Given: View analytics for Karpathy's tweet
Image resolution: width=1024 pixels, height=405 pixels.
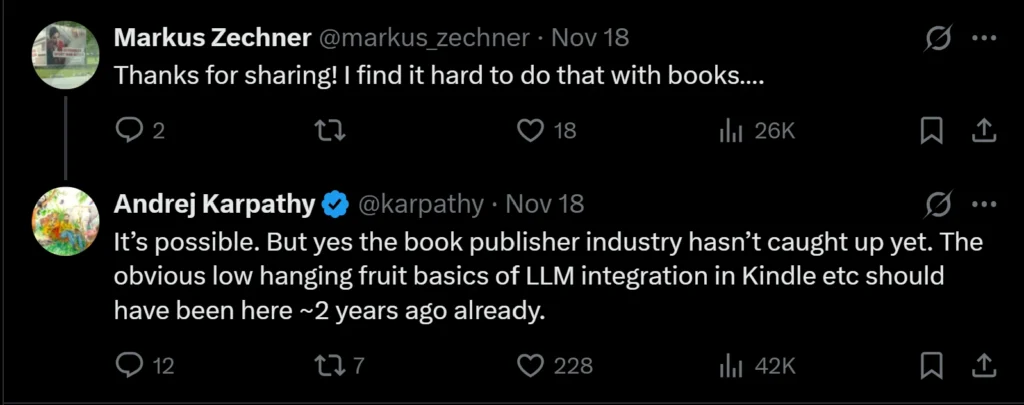Looking at the screenshot, I should coord(729,366).
